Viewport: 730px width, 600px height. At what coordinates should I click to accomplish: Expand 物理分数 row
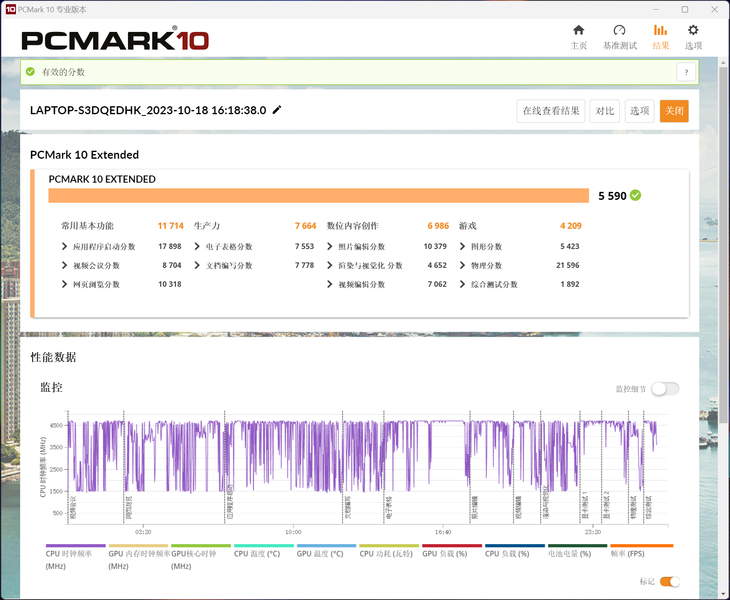click(x=462, y=265)
